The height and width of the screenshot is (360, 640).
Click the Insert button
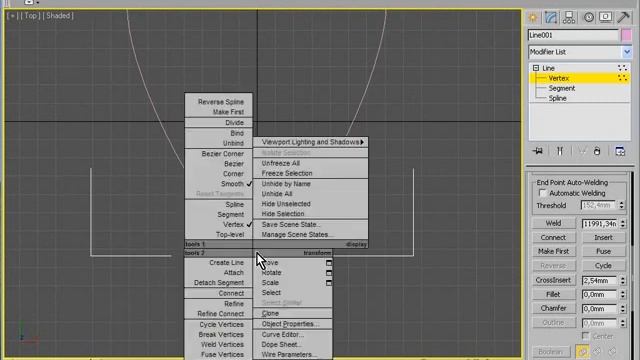(x=603, y=237)
